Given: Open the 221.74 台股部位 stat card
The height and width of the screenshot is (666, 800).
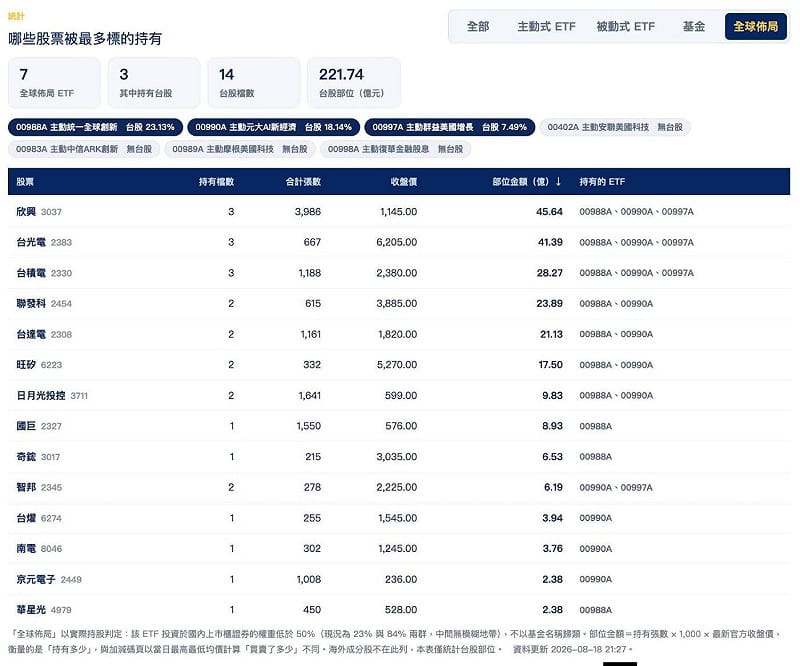Looking at the screenshot, I should [354, 83].
